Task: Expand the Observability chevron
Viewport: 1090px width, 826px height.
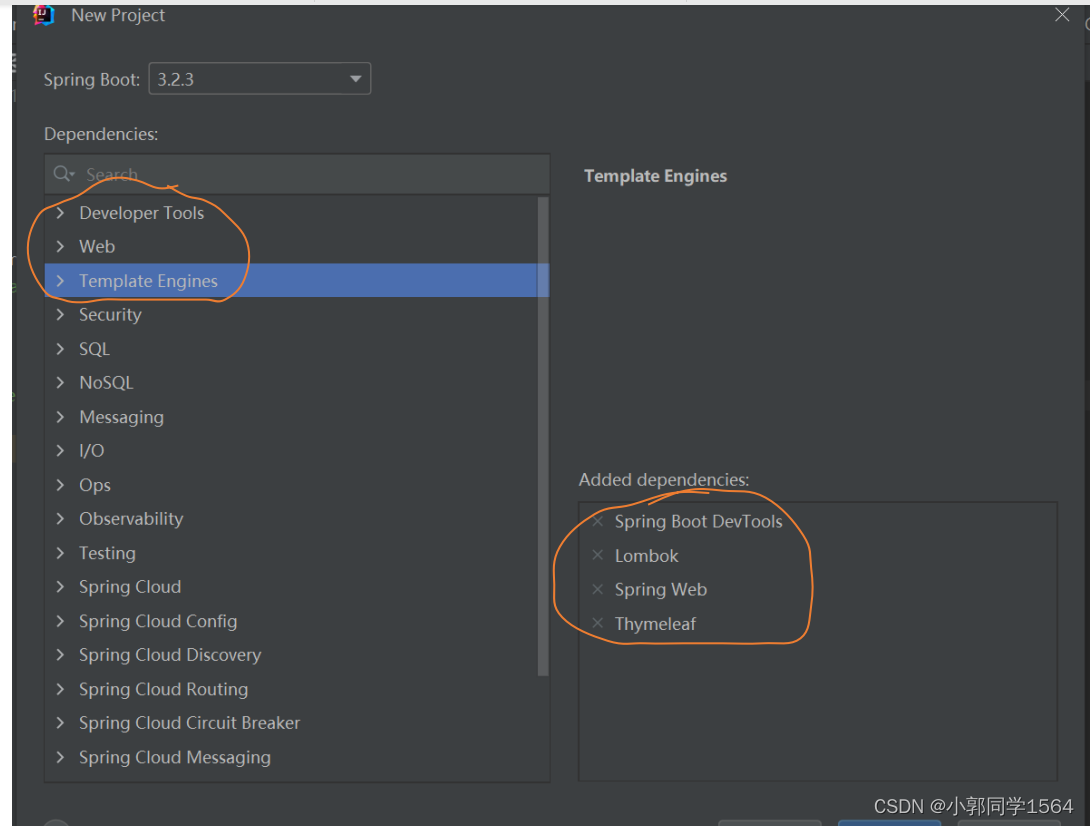Action: 60,519
